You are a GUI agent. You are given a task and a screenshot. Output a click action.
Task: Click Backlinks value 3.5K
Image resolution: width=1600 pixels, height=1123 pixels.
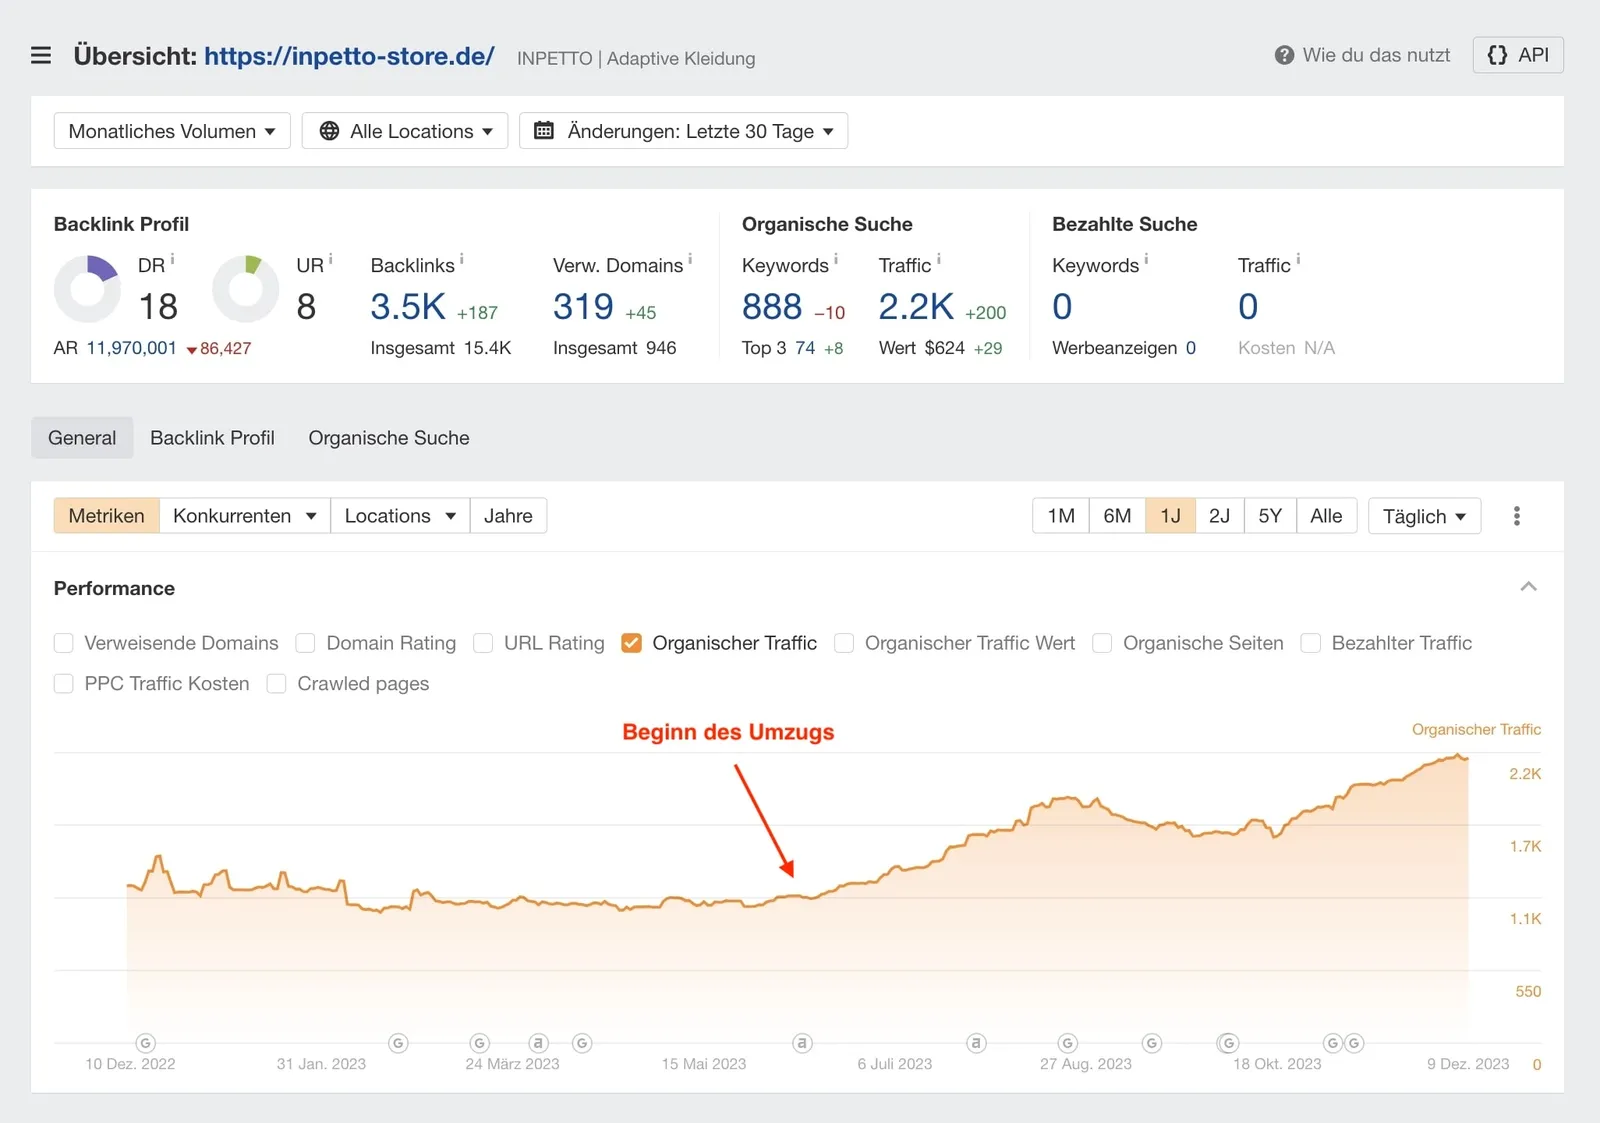pyautogui.click(x=408, y=307)
